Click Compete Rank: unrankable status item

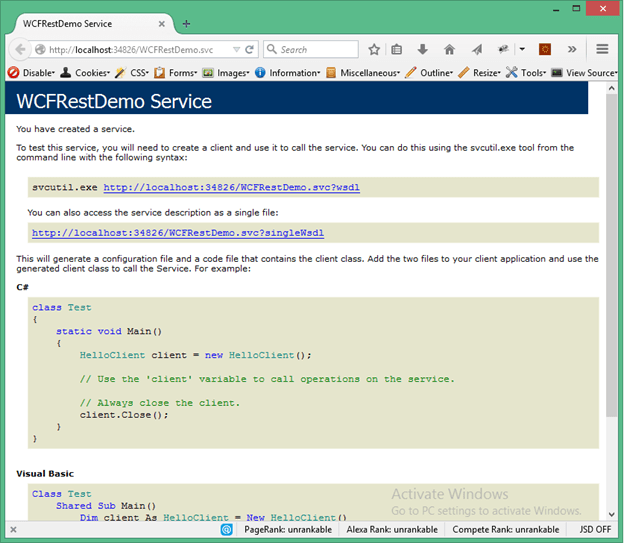coord(506,529)
